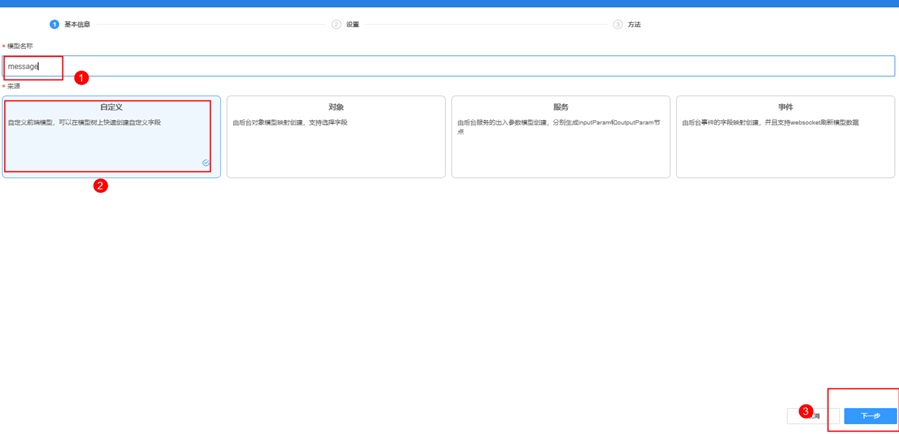Click the checkmark icon in 自定义 card
This screenshot has width=899, height=434.
pos(206,163)
